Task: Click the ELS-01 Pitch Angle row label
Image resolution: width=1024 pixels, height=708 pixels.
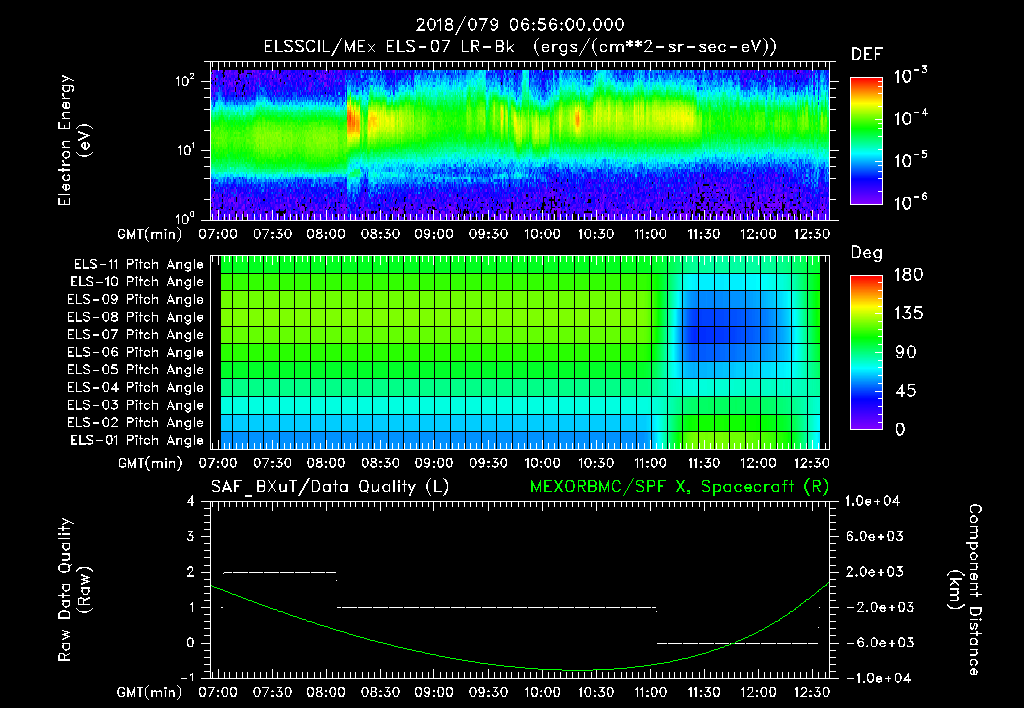Action: click(137, 441)
